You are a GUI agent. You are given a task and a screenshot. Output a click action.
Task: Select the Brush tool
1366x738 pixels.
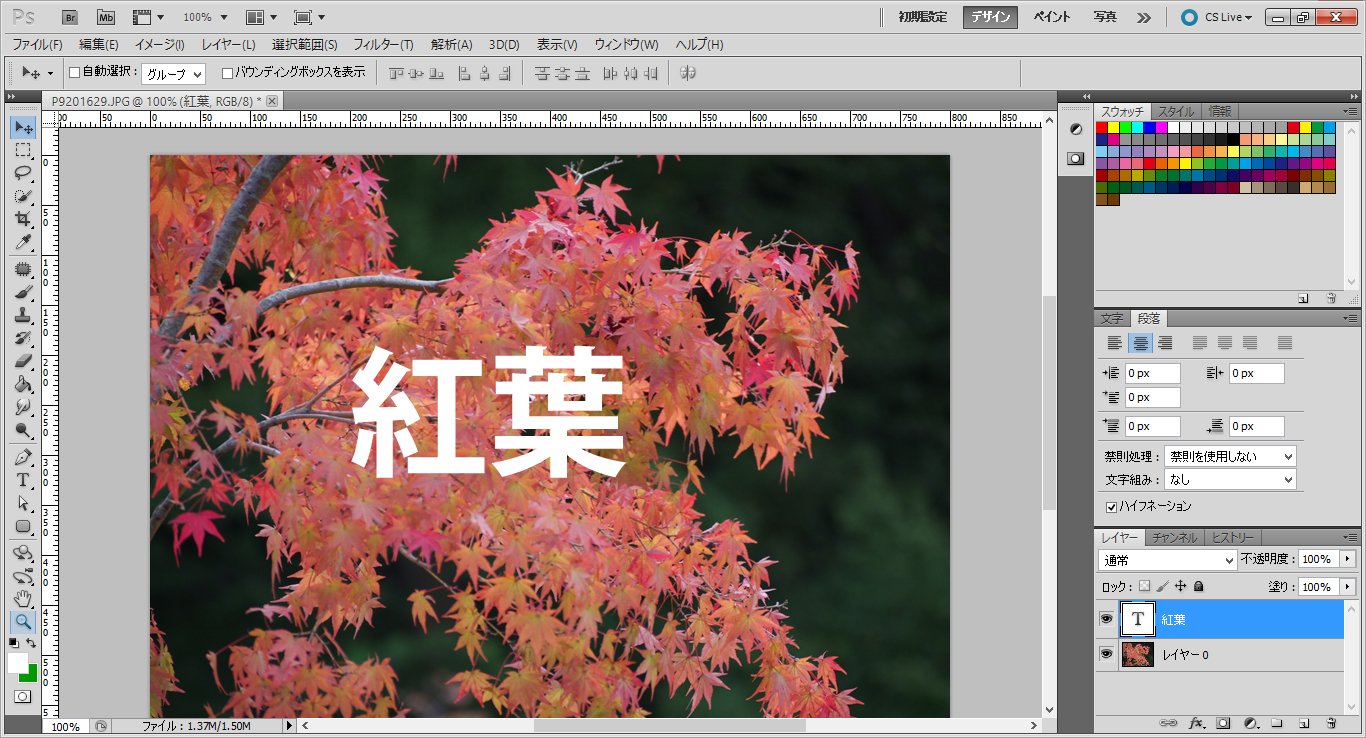tap(23, 293)
